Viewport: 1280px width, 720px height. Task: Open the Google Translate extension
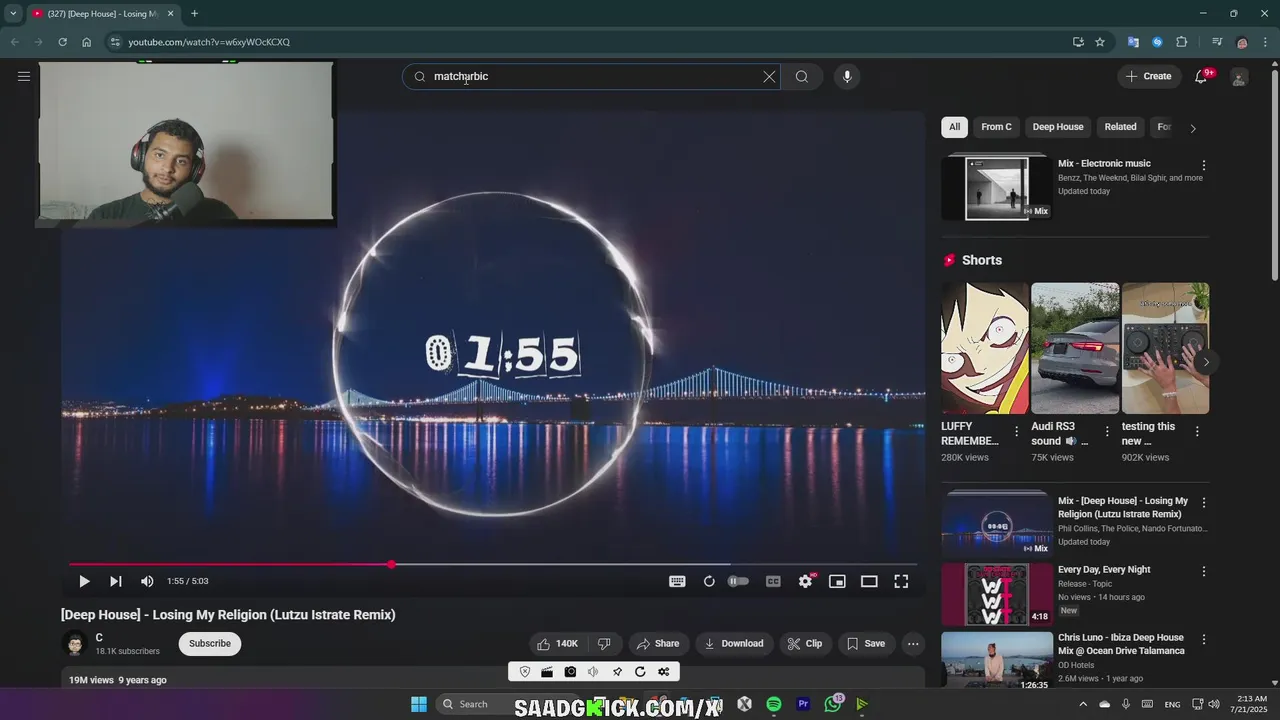pyautogui.click(x=1133, y=42)
